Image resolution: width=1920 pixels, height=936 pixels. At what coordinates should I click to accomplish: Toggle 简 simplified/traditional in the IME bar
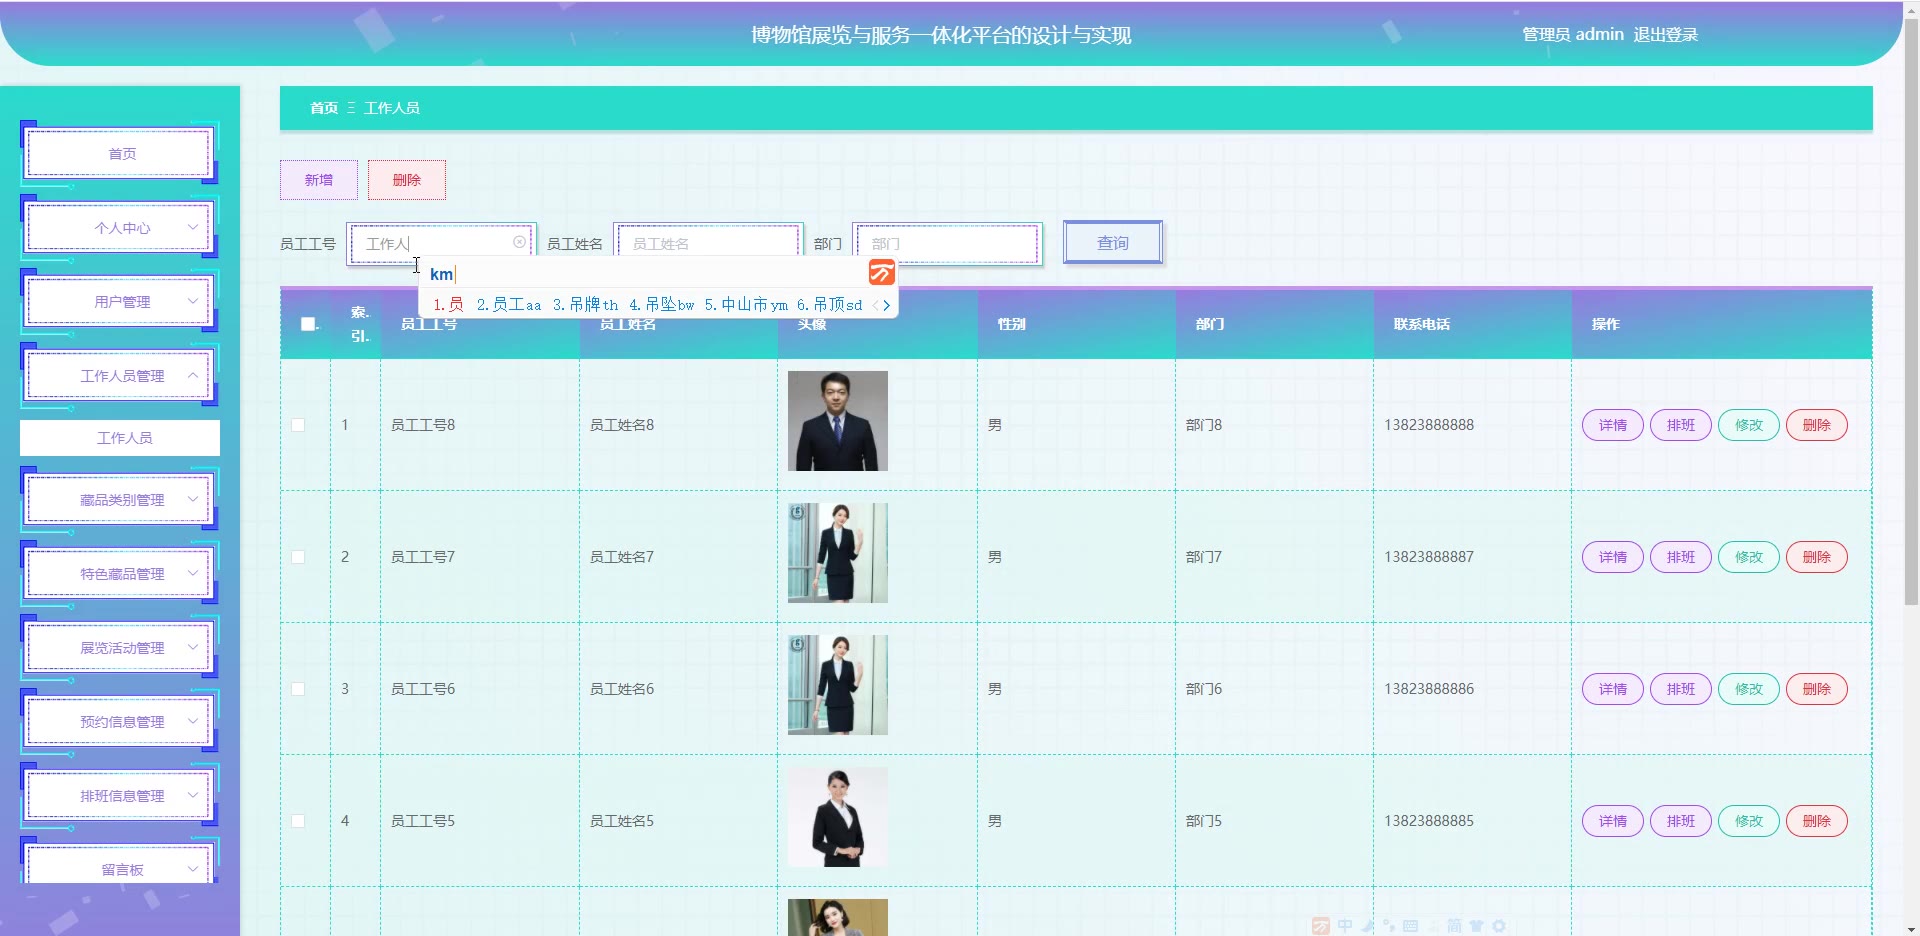(1454, 926)
